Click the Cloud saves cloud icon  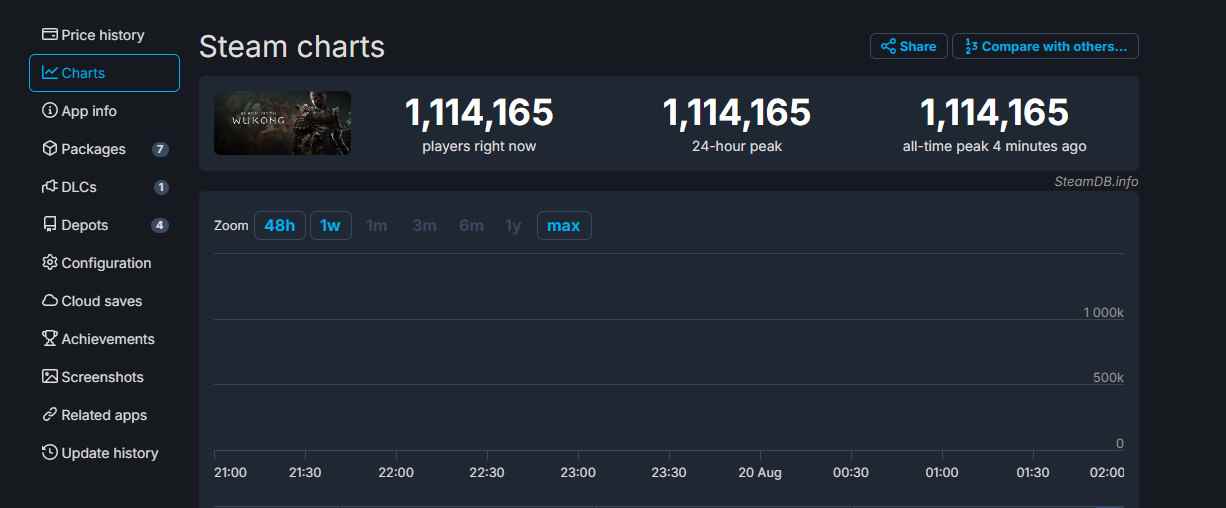[x=49, y=301]
